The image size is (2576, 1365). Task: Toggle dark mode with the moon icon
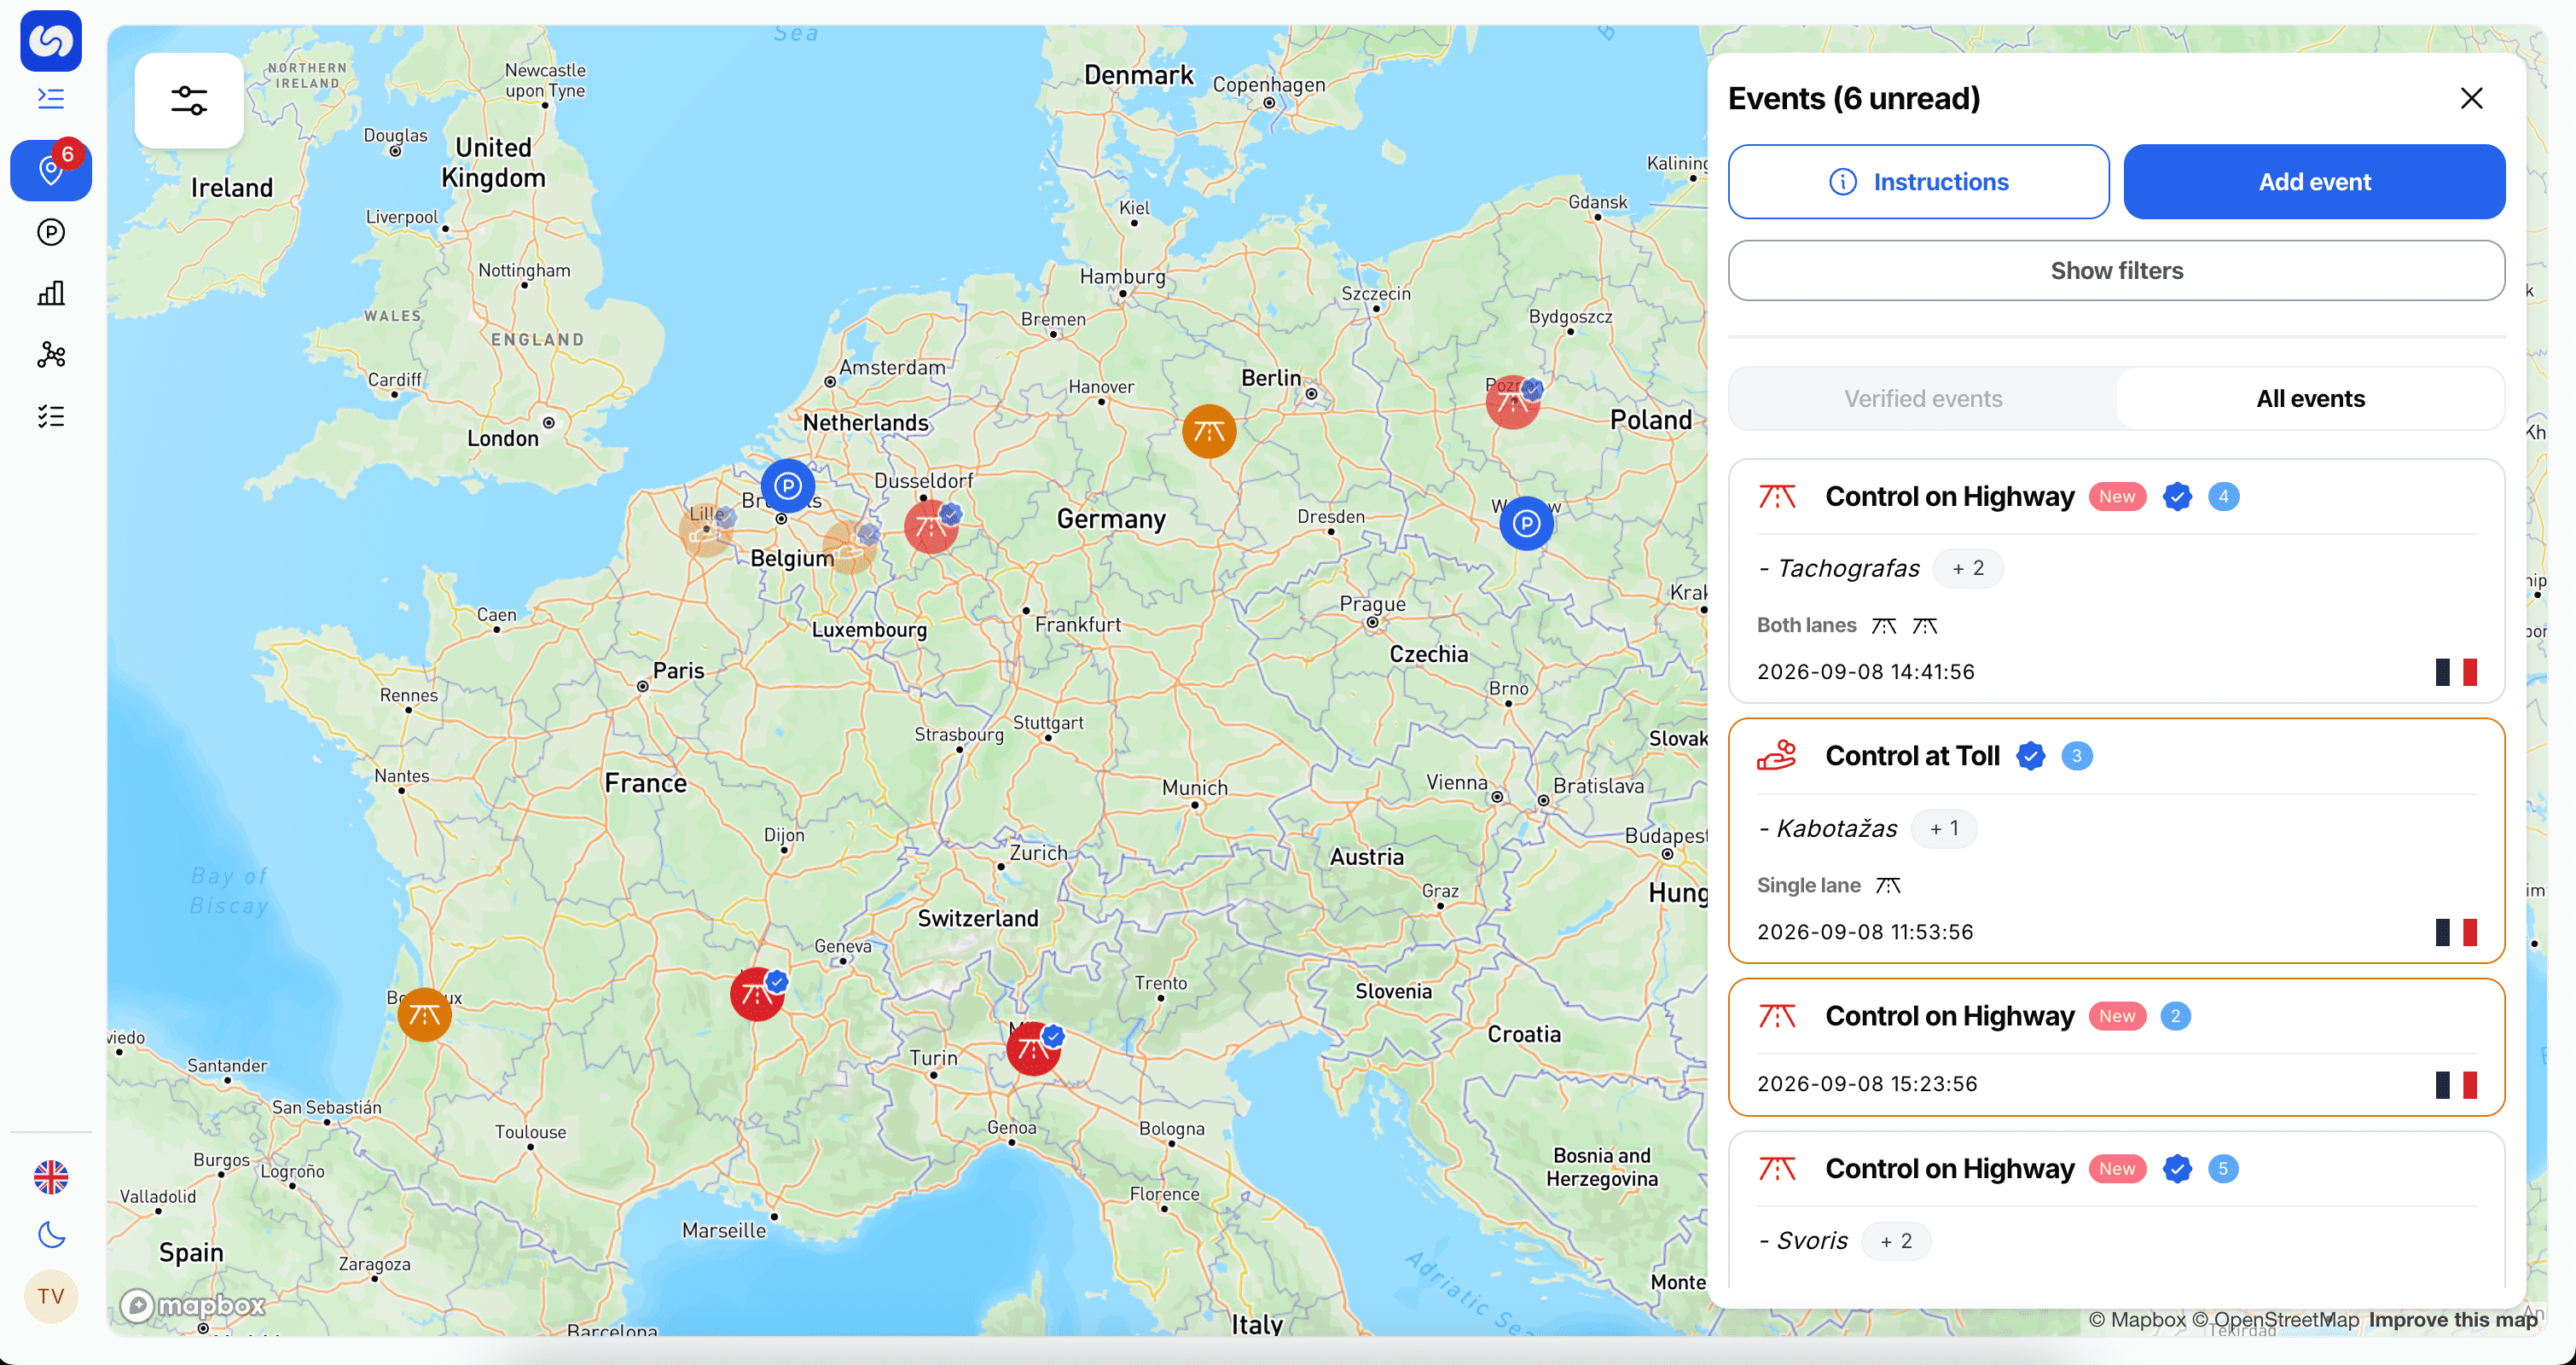(x=51, y=1235)
